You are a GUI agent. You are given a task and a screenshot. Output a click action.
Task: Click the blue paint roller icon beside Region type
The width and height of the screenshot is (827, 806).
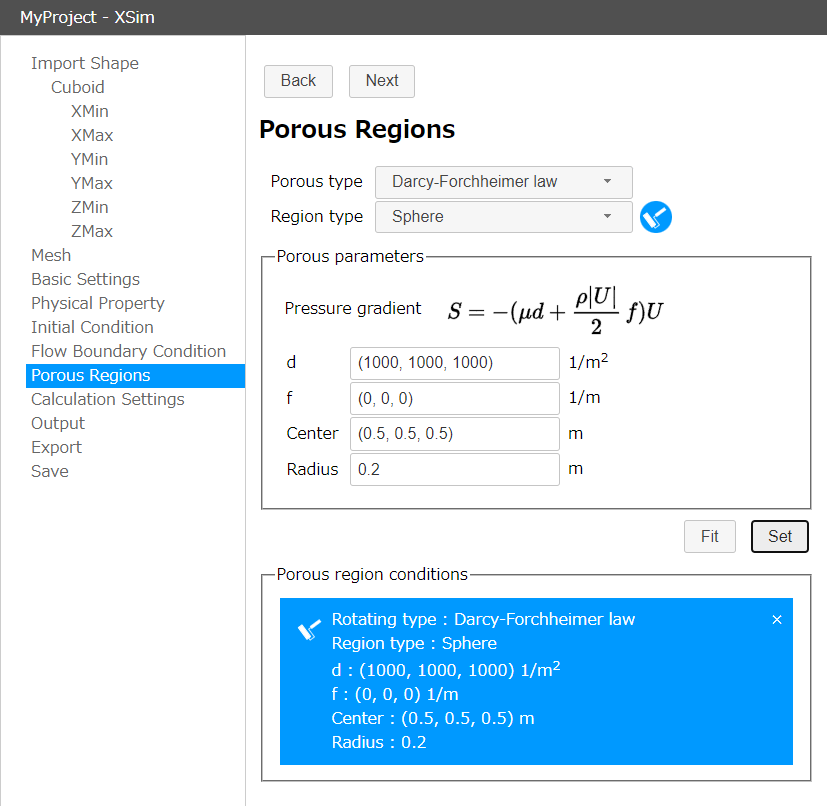[656, 217]
